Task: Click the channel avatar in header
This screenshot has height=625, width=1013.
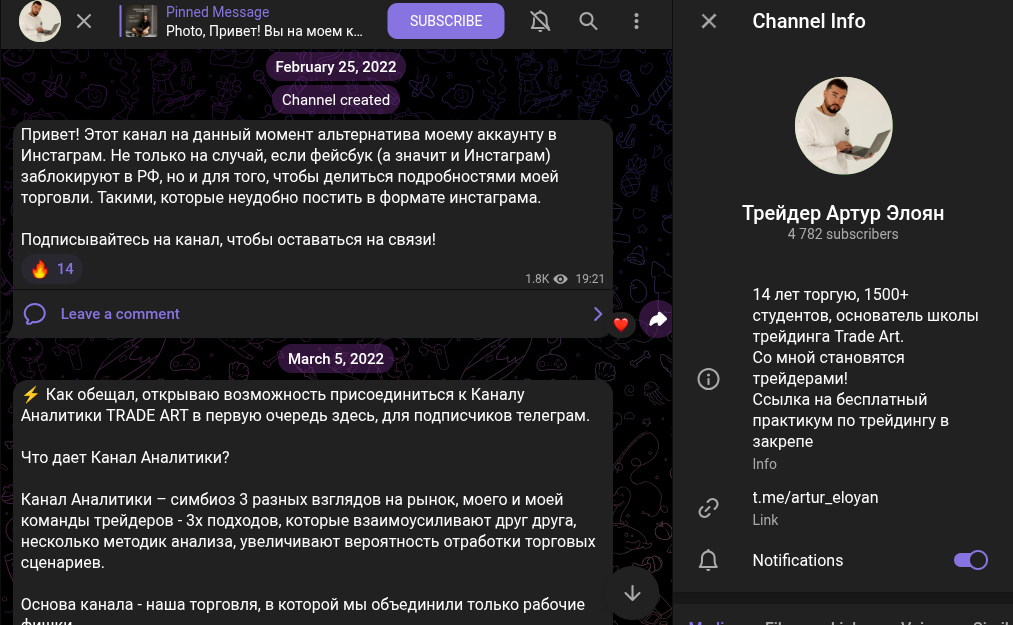Action: click(x=40, y=21)
